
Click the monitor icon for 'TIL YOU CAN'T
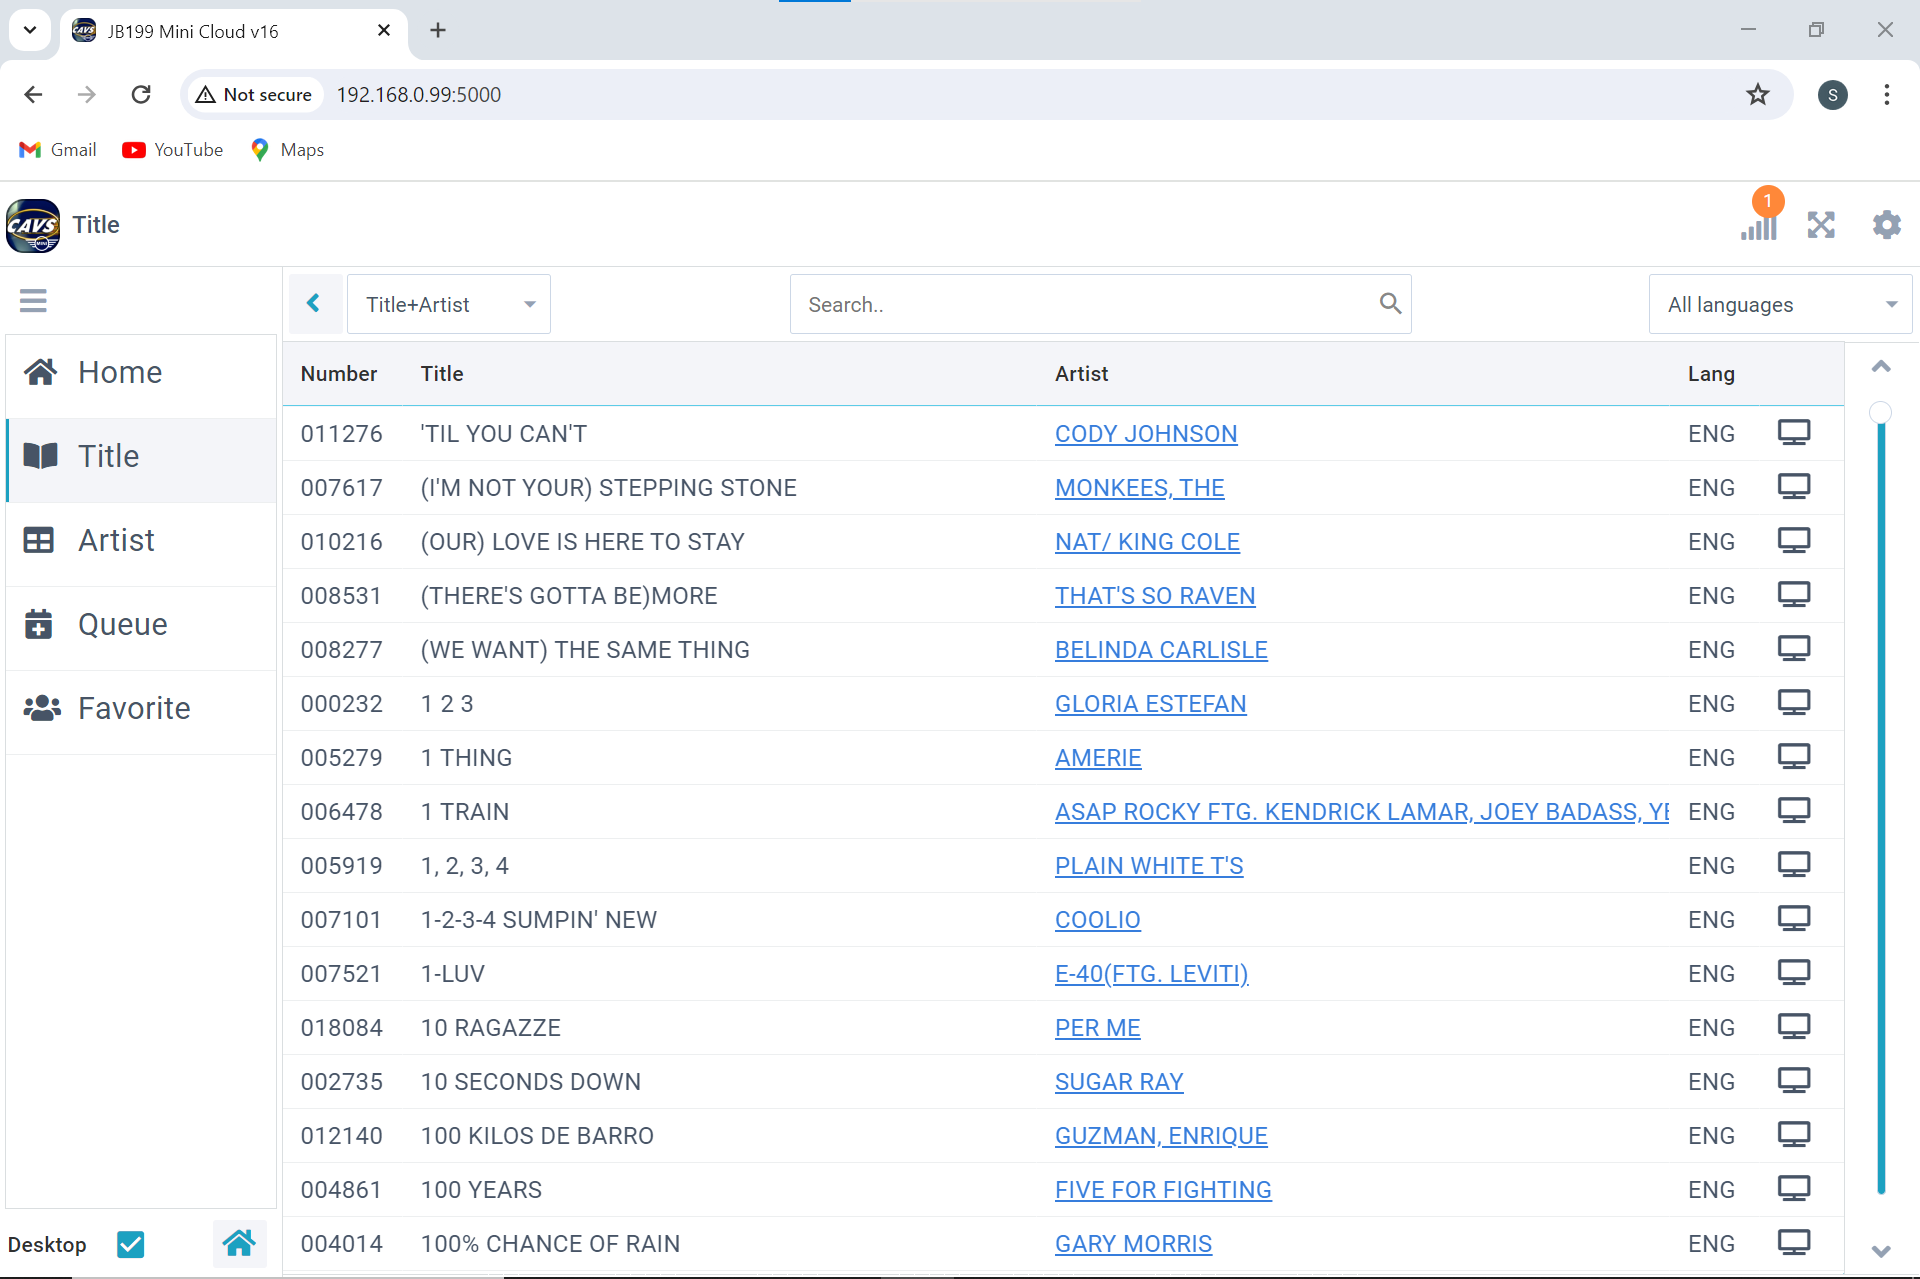point(1793,433)
